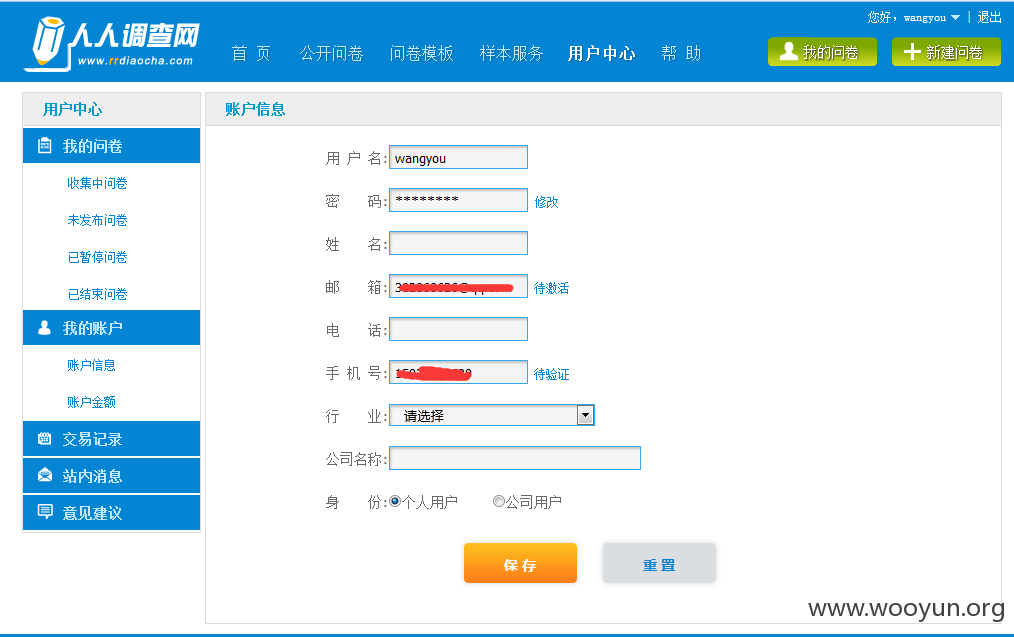Viewport: 1014px width, 637px height.
Task: Go to 首页 in top navigation
Action: (x=251, y=53)
